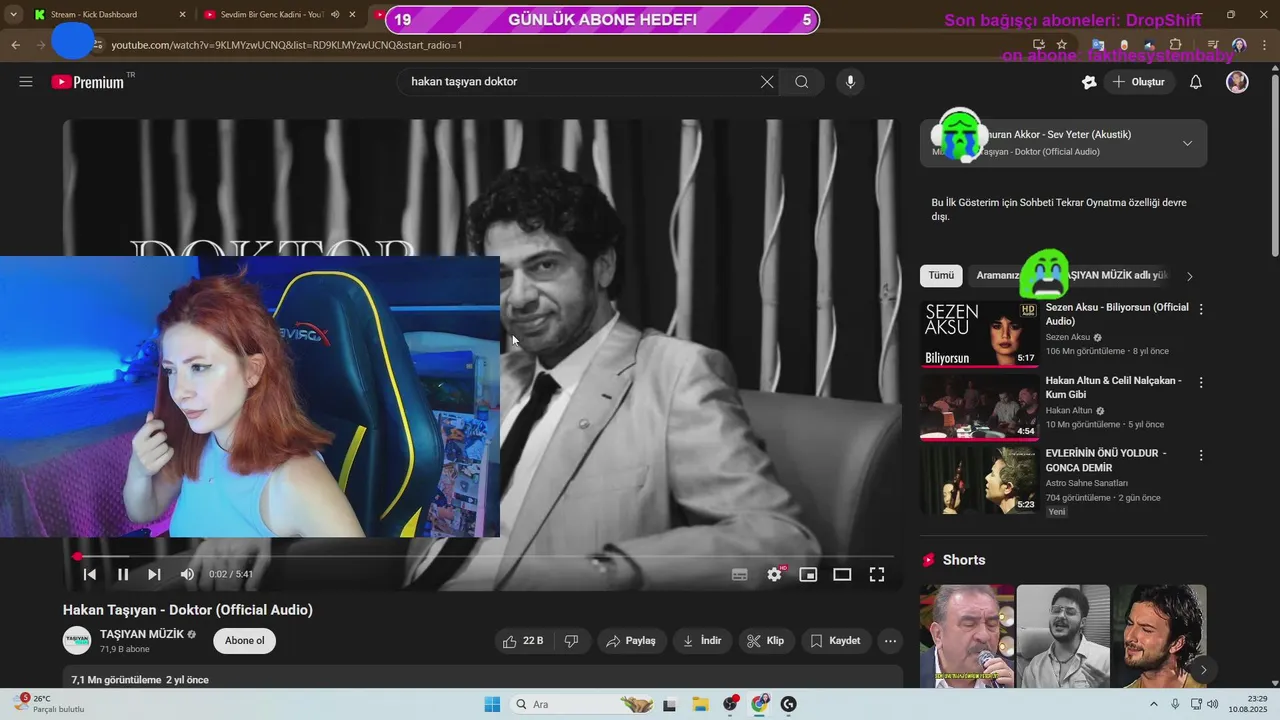Open the YouTube guide hamburger menu
The height and width of the screenshot is (720, 1280).
point(26,82)
